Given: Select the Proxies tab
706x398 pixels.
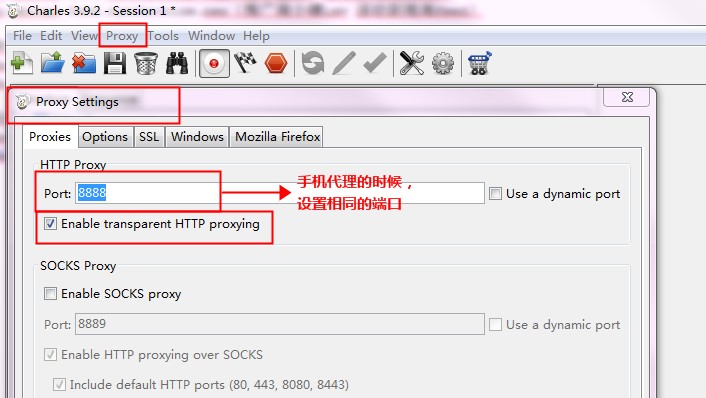Looking at the screenshot, I should pos(50,136).
